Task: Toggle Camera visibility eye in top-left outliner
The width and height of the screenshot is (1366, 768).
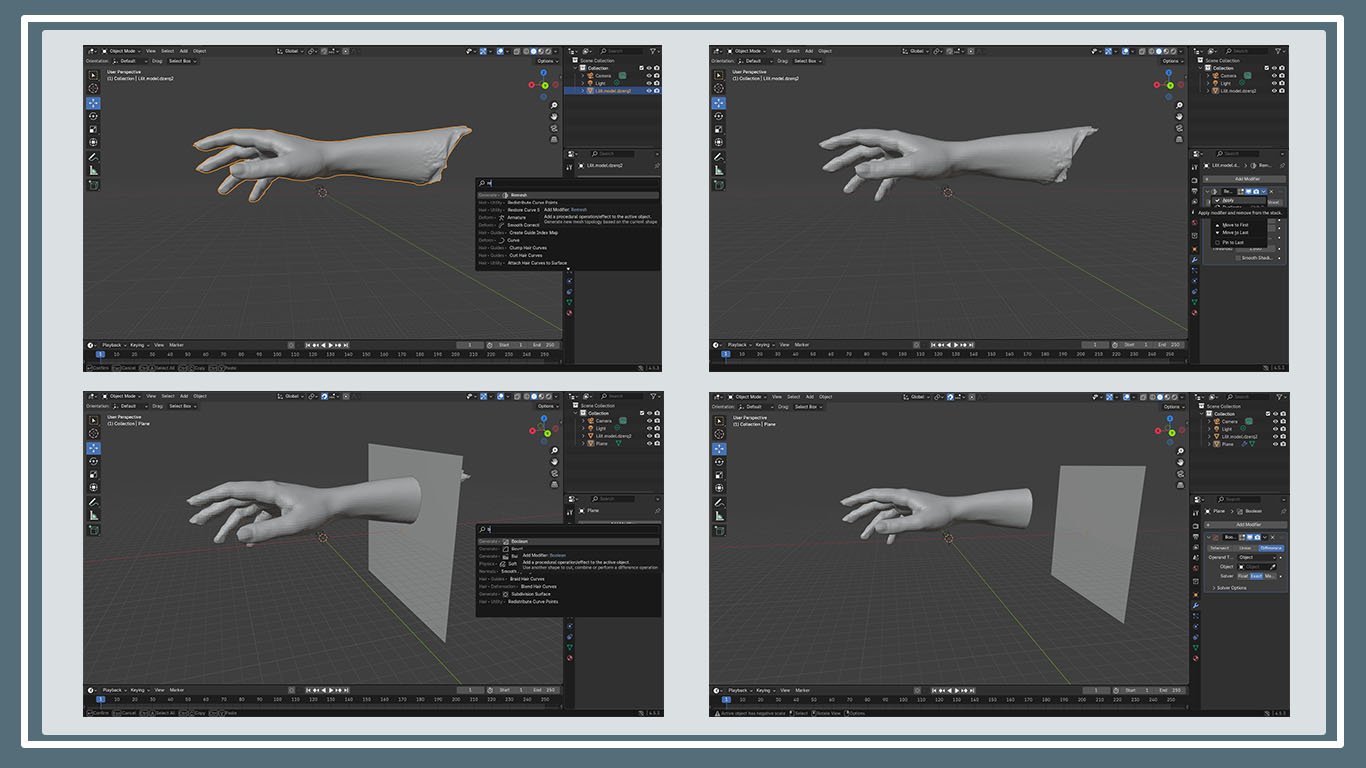Action: [649, 76]
